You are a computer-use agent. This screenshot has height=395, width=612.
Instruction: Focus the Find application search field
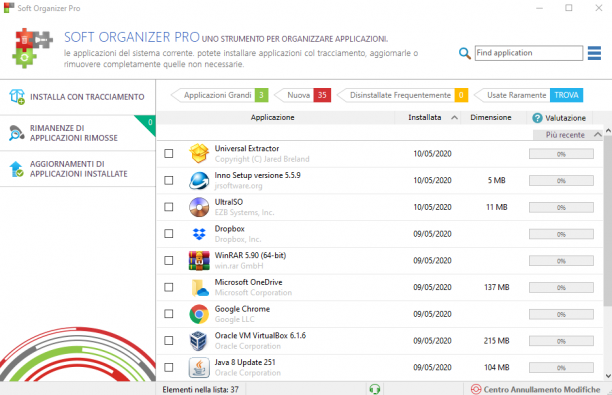[528, 53]
